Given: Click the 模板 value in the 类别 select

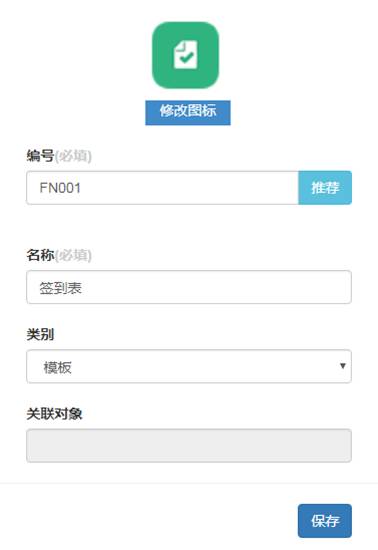Looking at the screenshot, I should tap(58, 368).
